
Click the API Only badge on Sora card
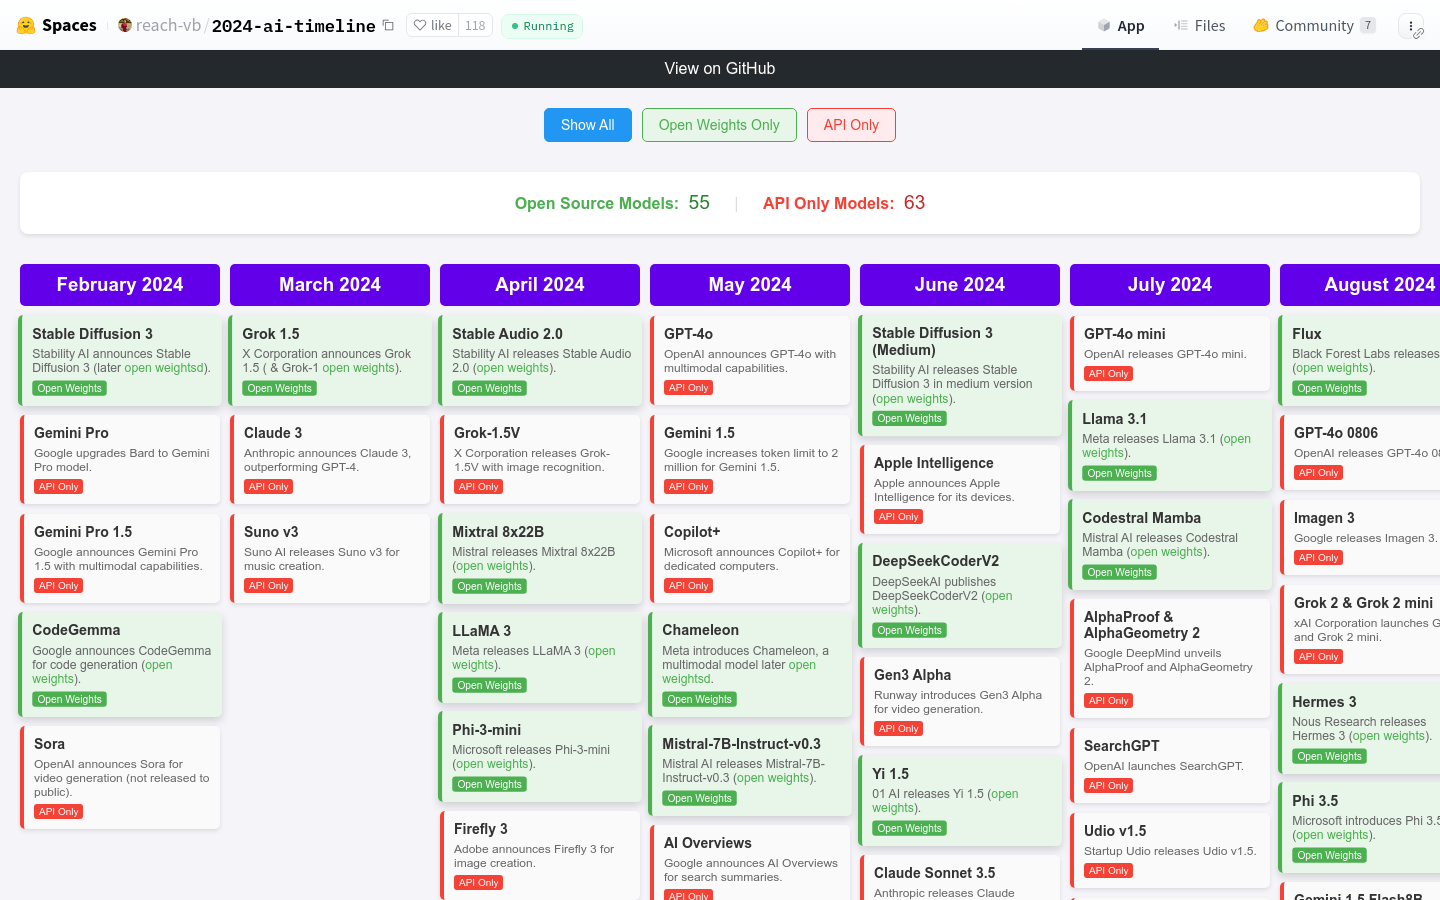tap(59, 812)
